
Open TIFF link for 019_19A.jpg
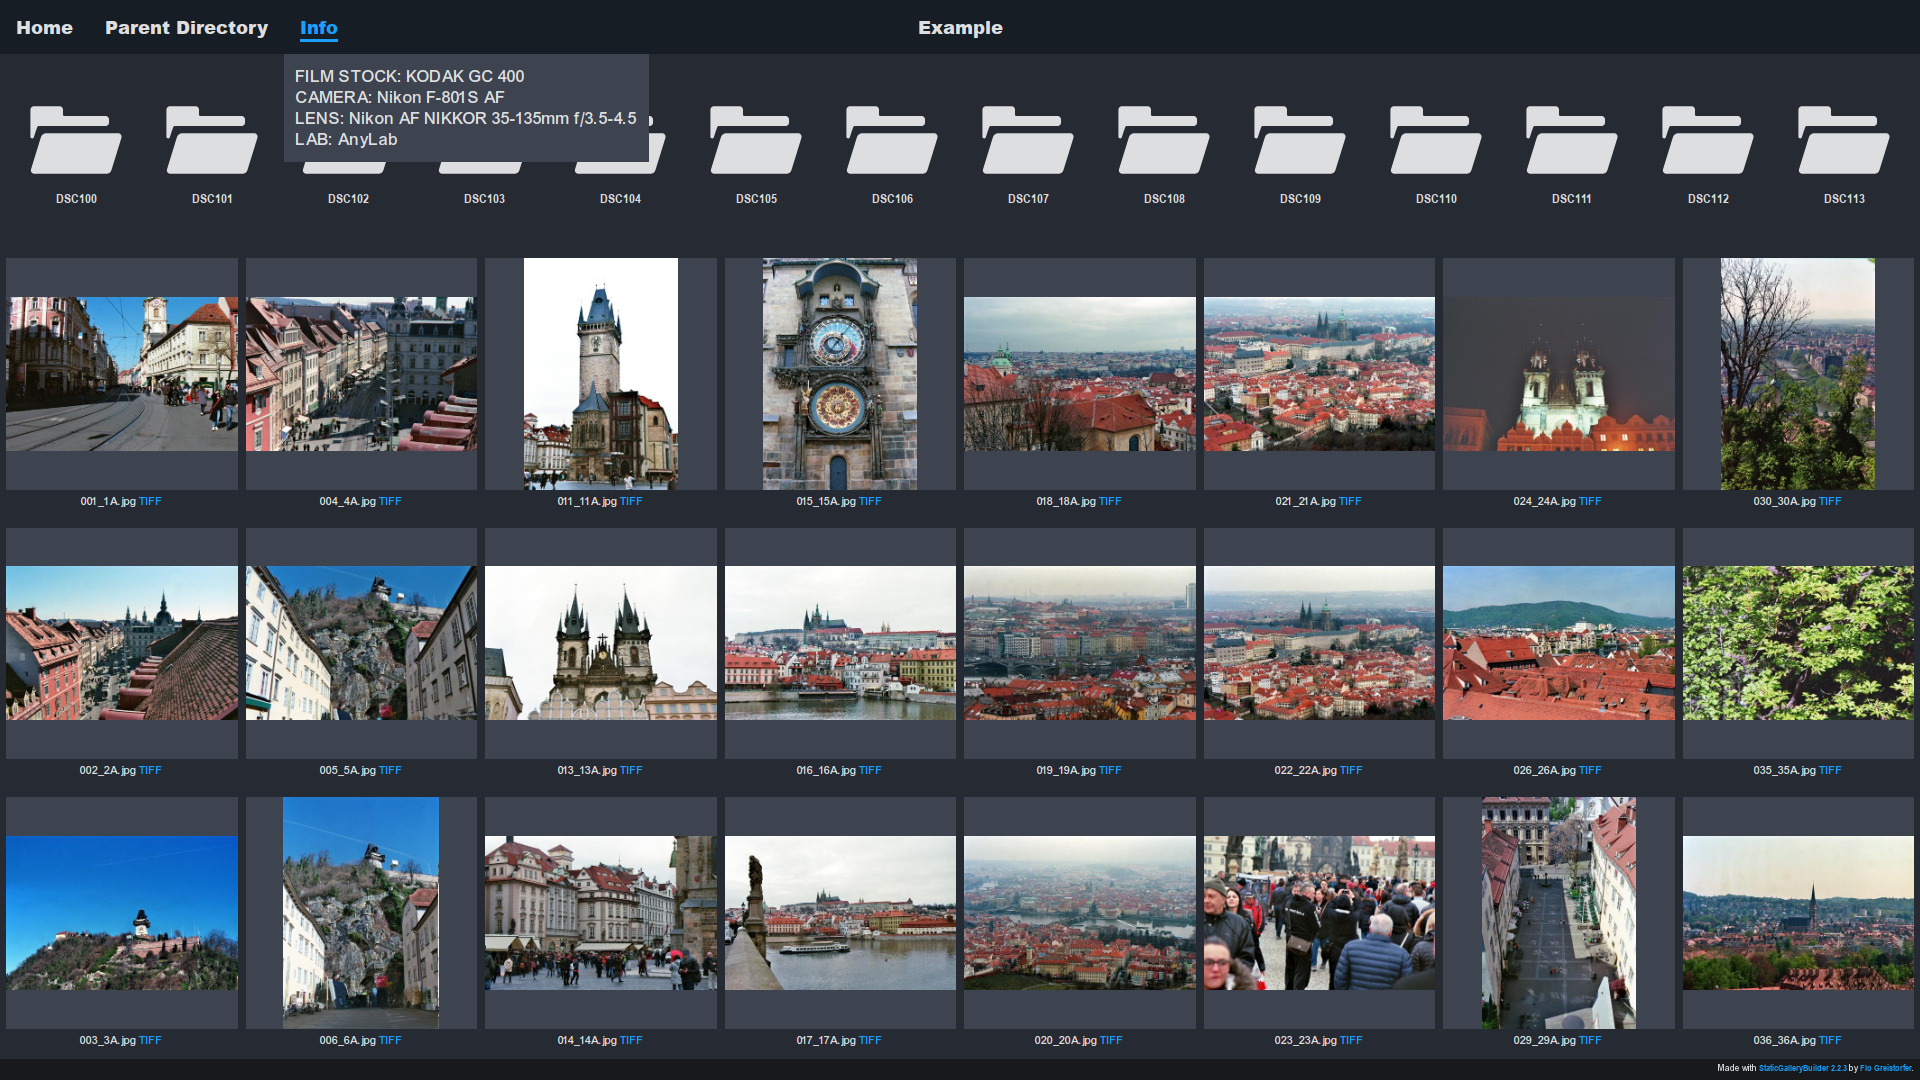point(1110,771)
